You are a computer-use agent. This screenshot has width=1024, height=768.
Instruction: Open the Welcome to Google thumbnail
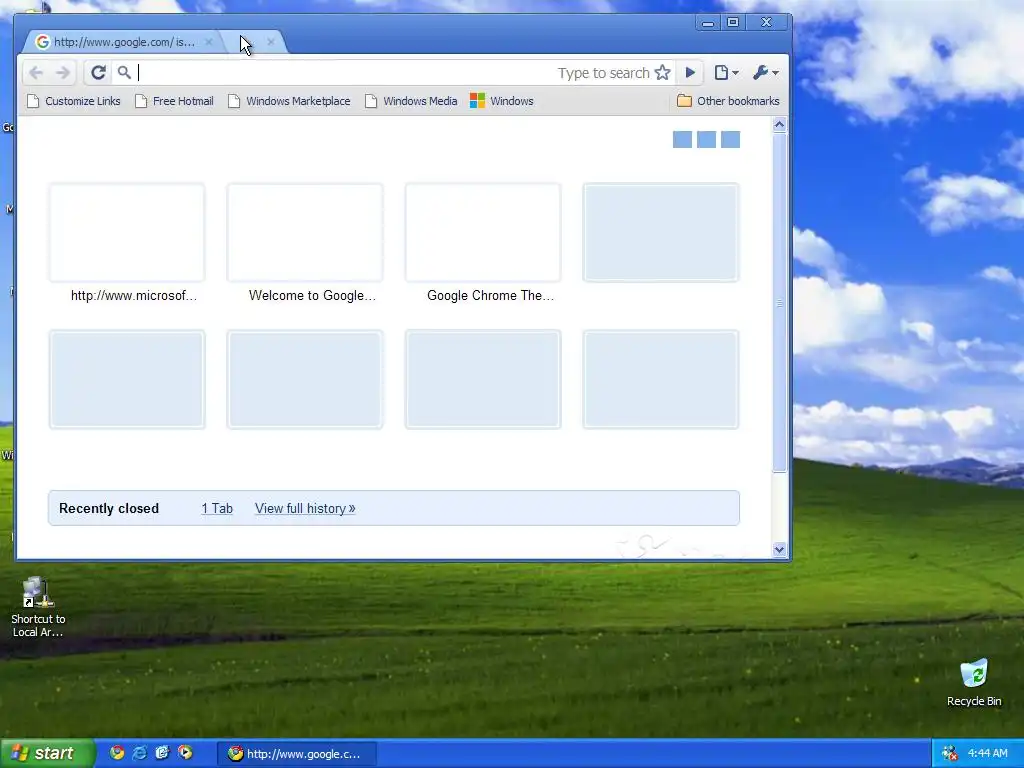point(305,232)
